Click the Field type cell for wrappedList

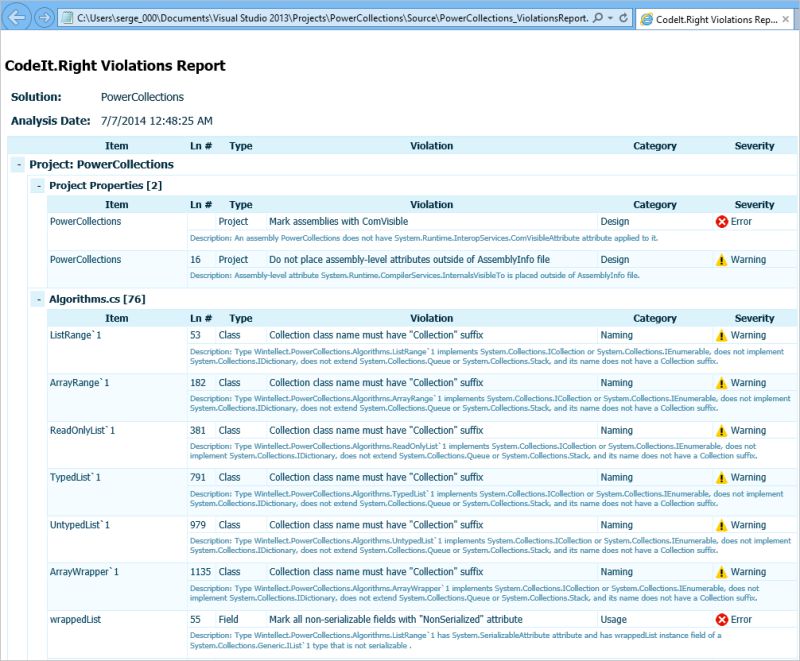(x=229, y=619)
